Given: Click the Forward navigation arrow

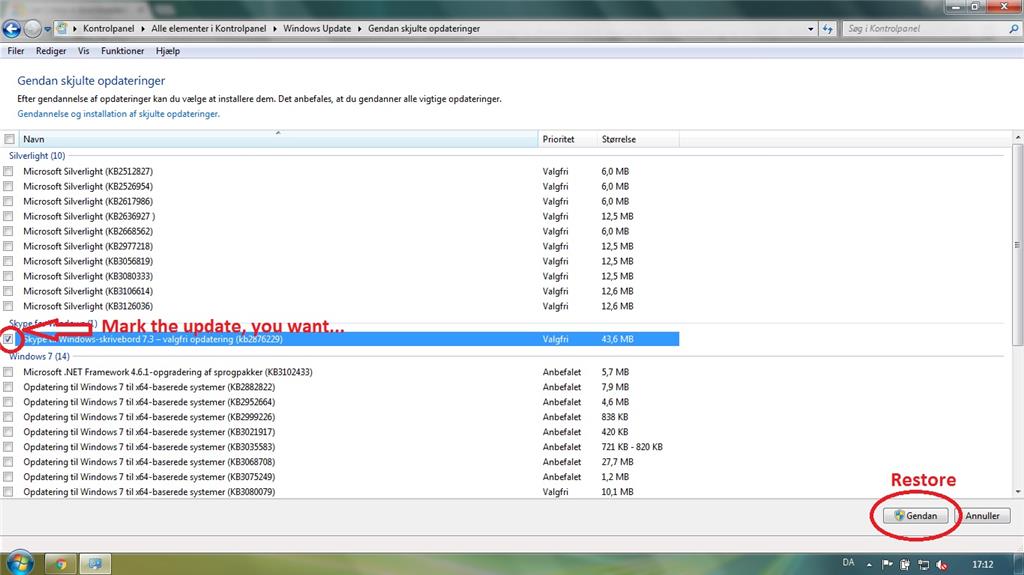Looking at the screenshot, I should point(32,29).
